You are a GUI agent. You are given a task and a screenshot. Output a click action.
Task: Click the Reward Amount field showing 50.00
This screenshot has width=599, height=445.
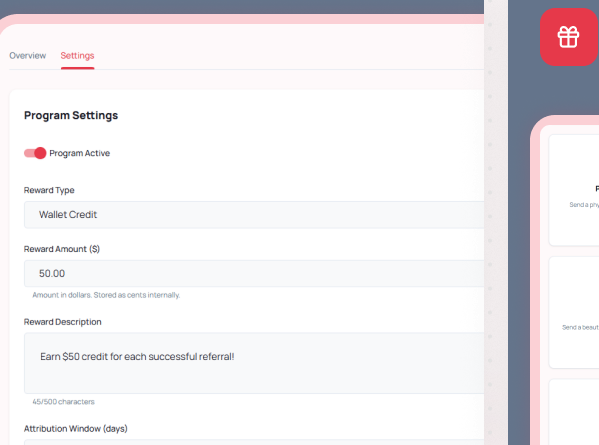coord(254,273)
